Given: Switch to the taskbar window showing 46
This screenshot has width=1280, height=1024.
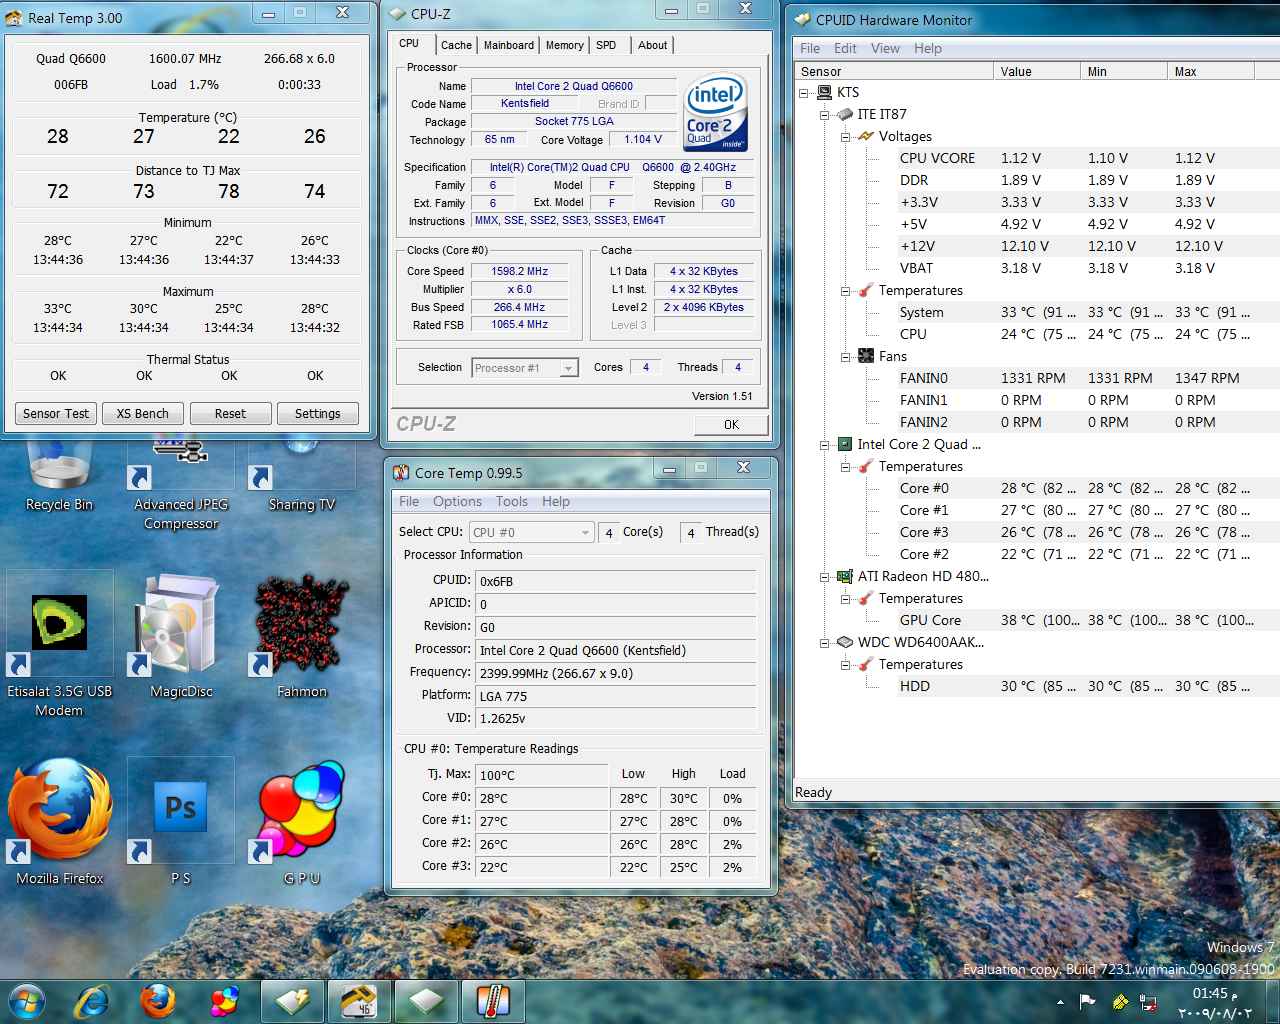Looking at the screenshot, I should (x=359, y=1001).
